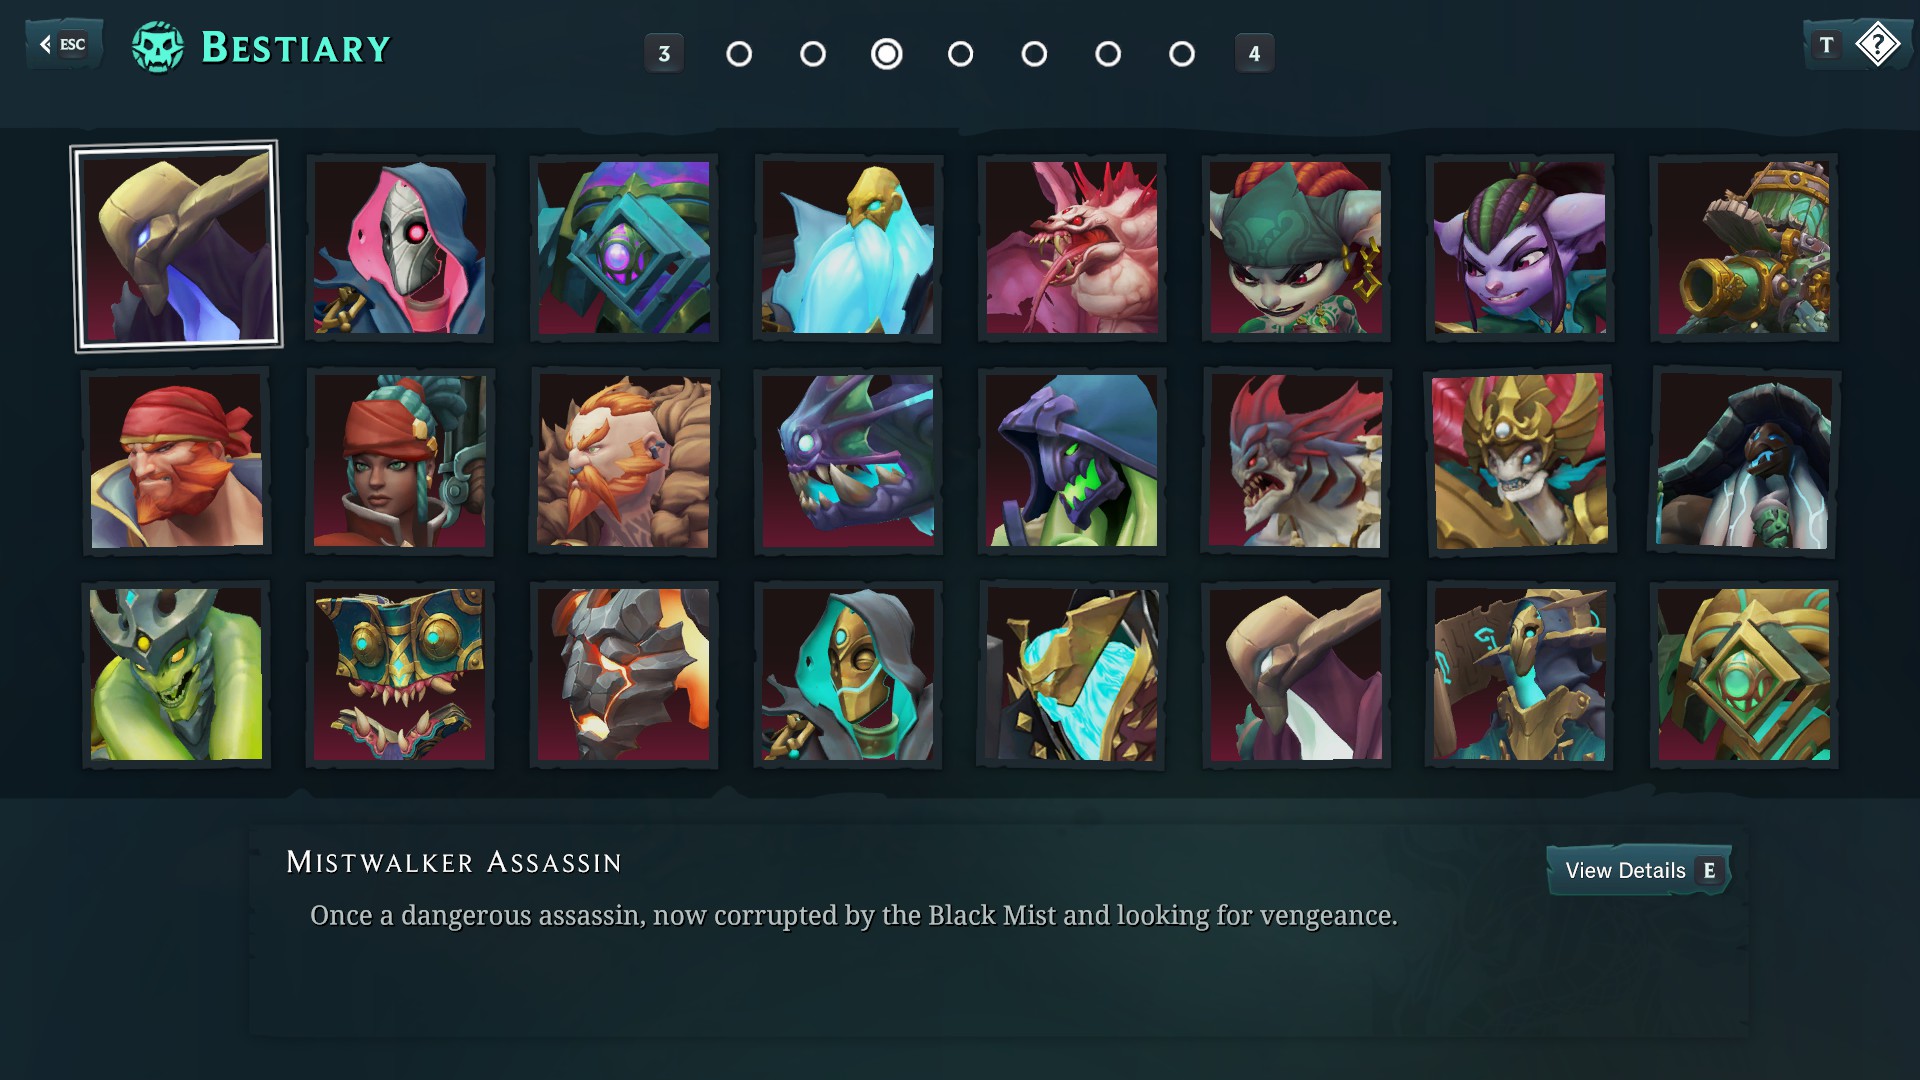
Task: Click the View Details button
Action: [1639, 870]
